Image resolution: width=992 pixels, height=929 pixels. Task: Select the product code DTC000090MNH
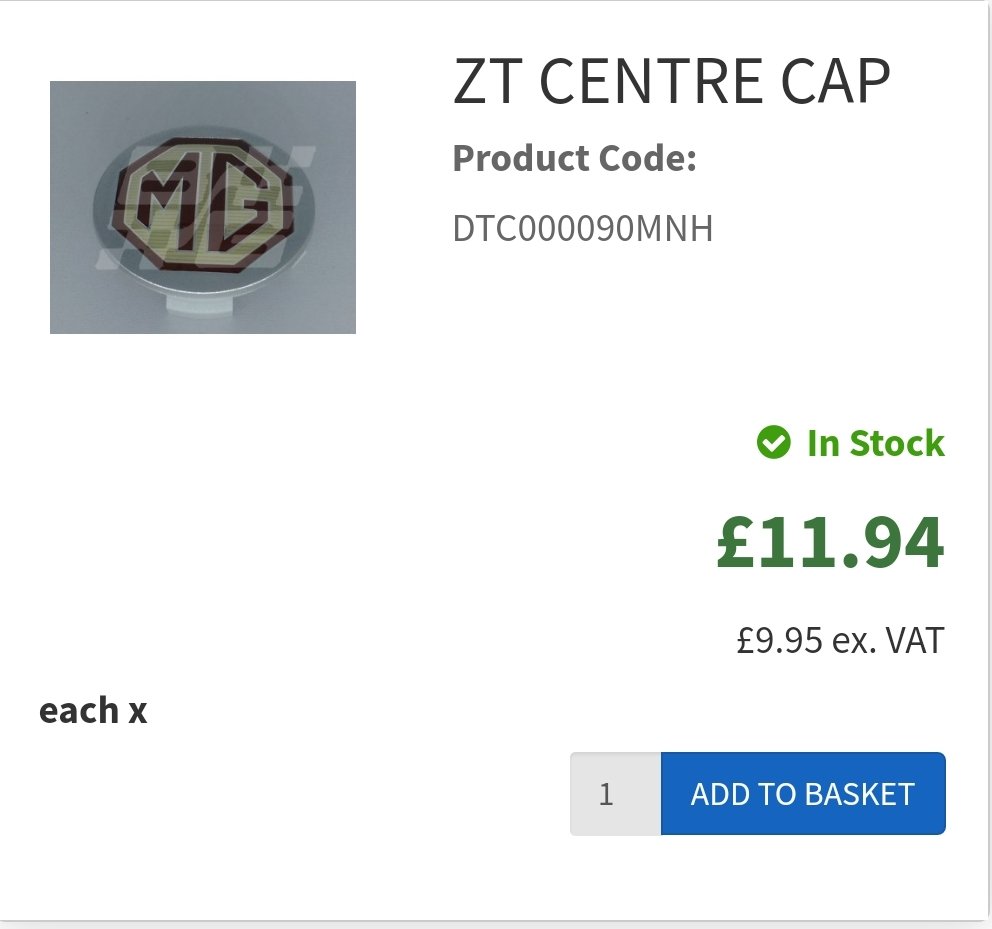click(x=583, y=229)
